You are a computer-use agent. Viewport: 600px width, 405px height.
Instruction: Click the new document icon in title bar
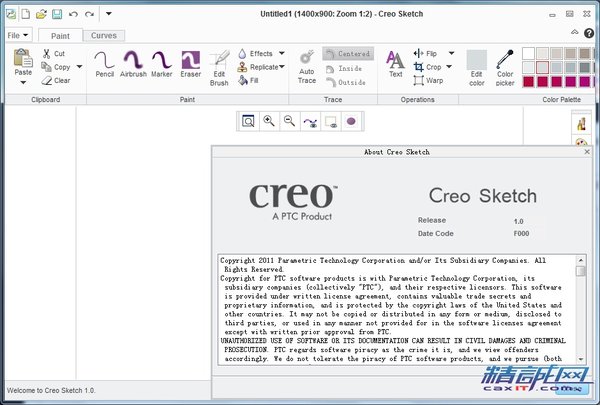25,14
